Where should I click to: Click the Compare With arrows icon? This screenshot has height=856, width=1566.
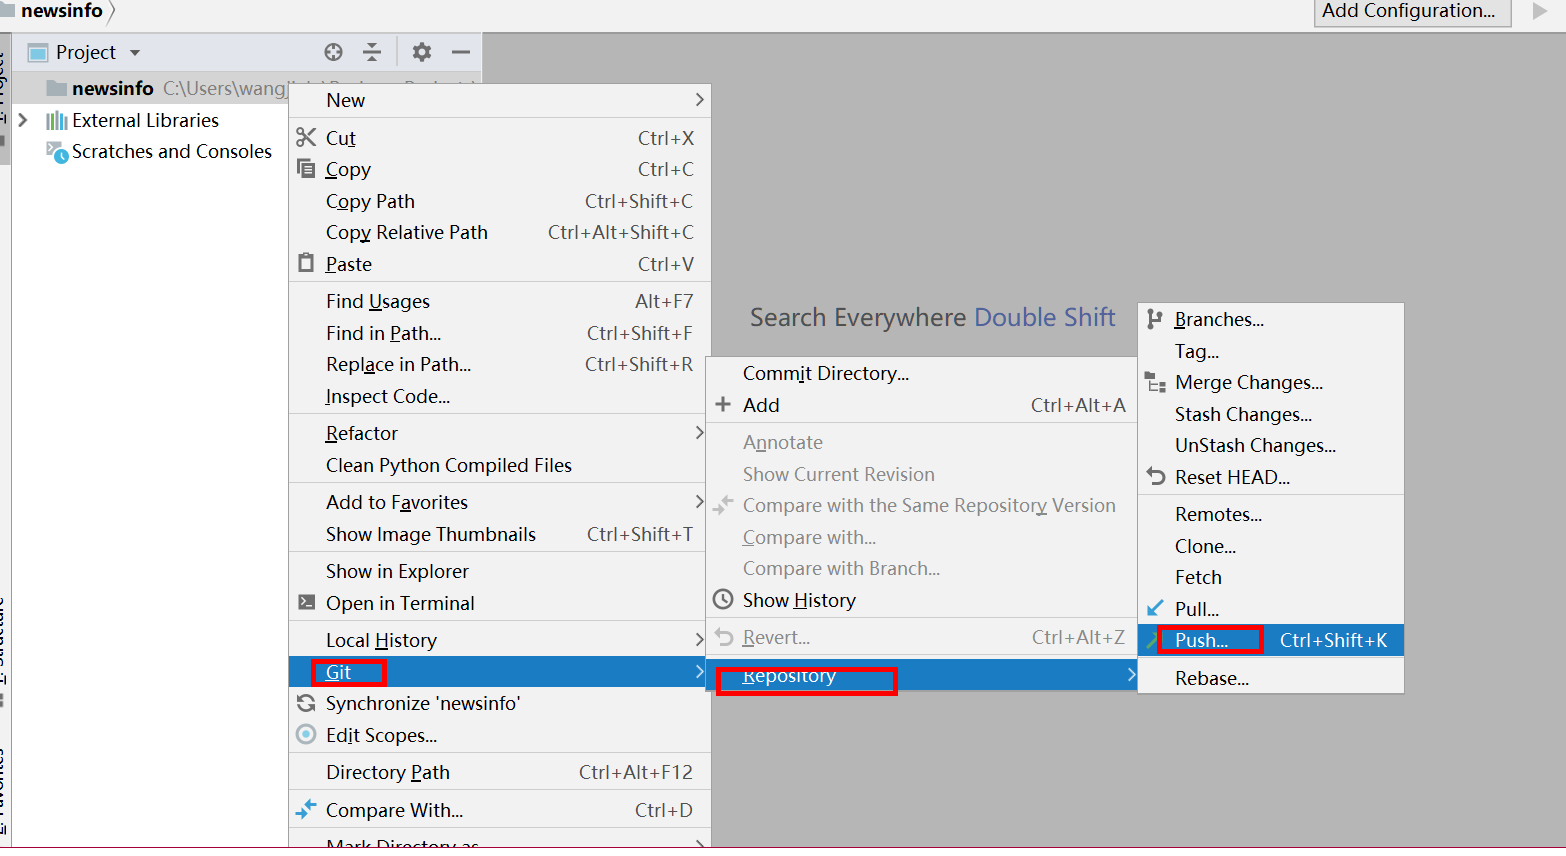coord(306,809)
